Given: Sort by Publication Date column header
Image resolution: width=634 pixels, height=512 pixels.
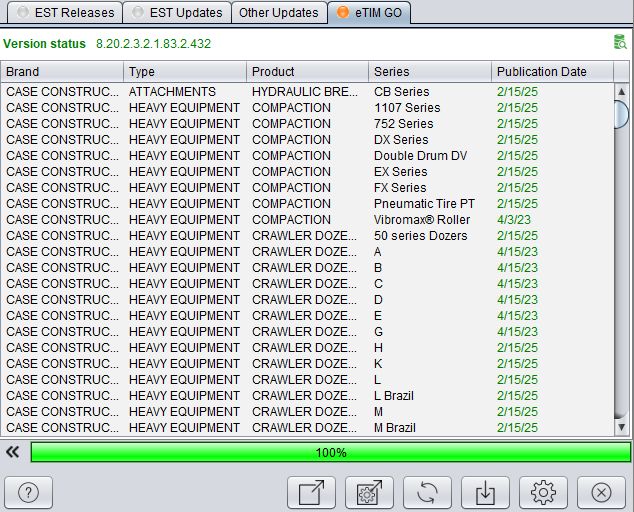Looking at the screenshot, I should pyautogui.click(x=552, y=72).
